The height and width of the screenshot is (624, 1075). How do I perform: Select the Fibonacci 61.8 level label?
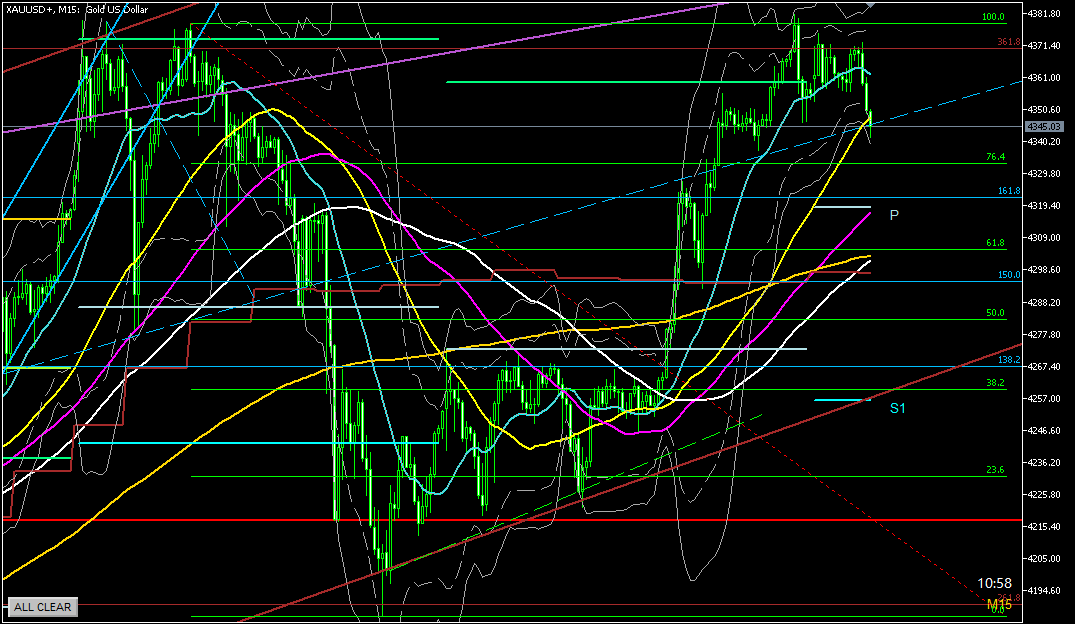pos(994,243)
